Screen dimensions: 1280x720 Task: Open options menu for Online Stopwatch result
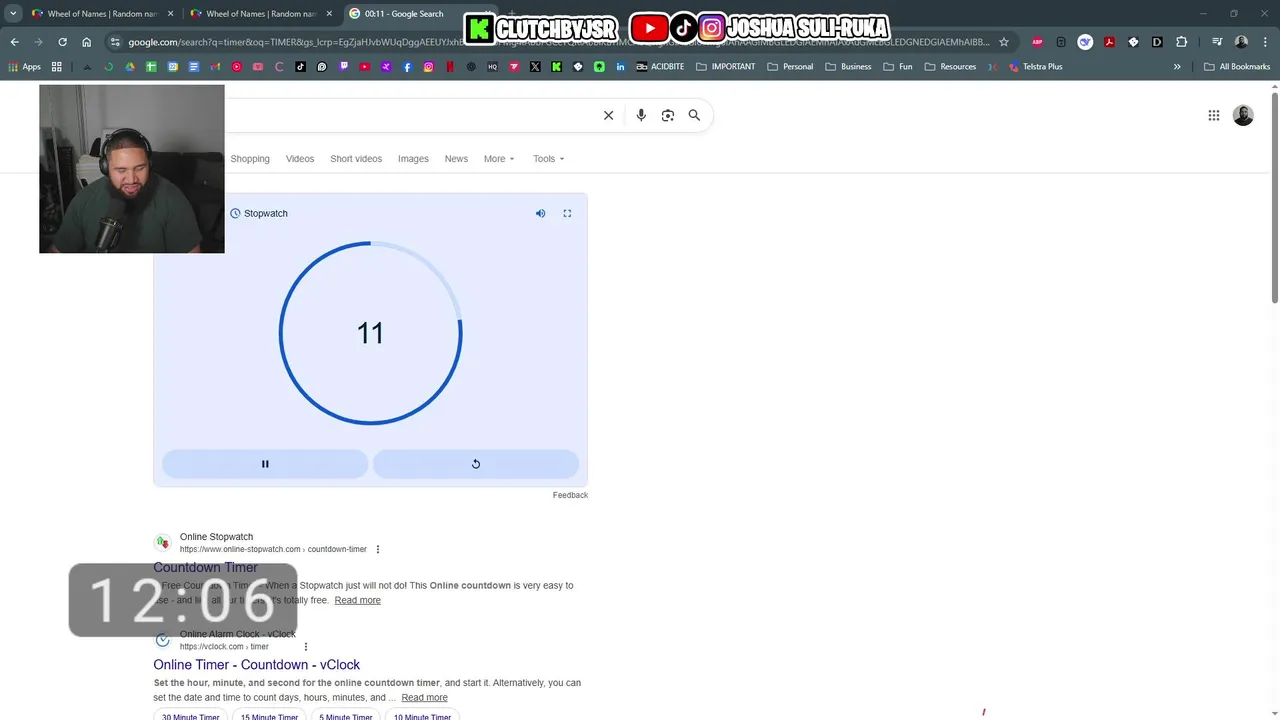(378, 549)
